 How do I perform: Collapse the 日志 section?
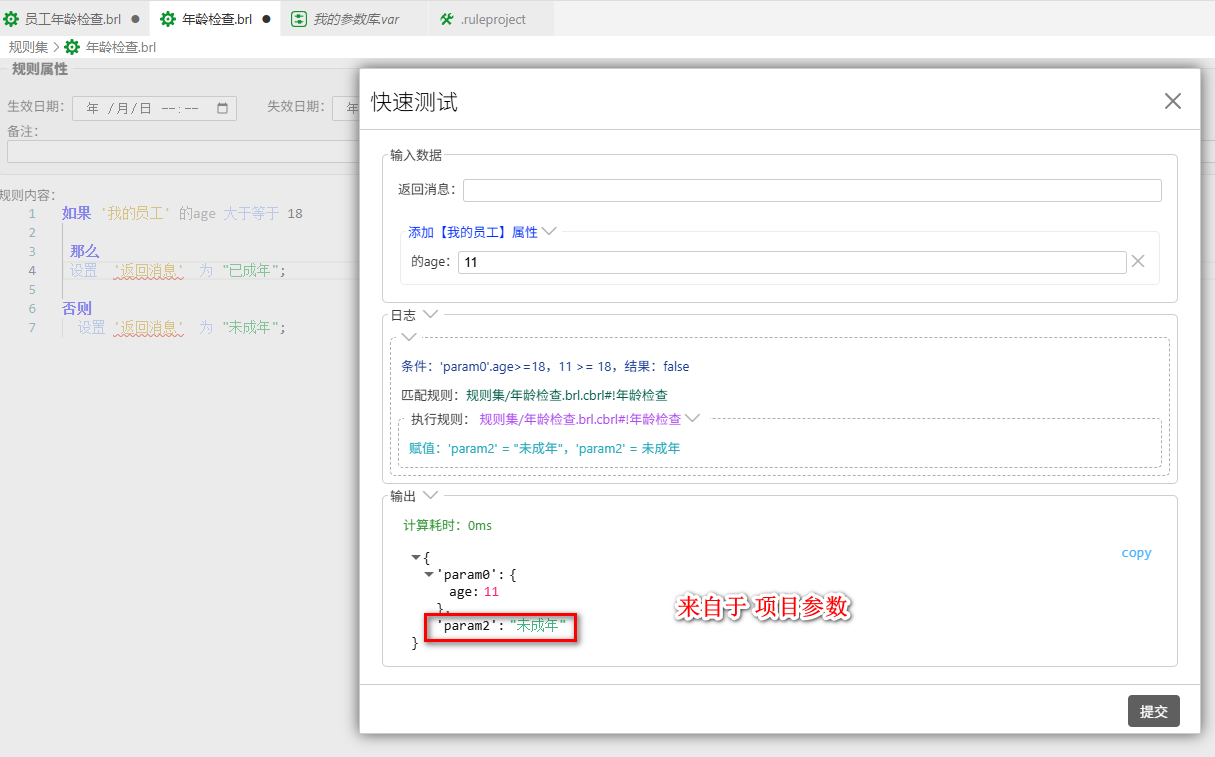(431, 315)
